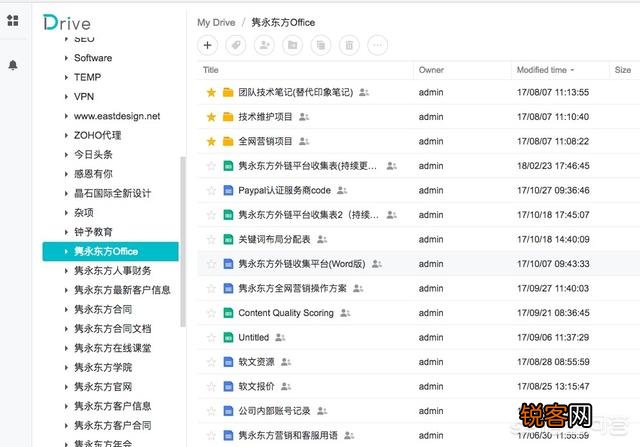Click the 隽永东方Office breadcrumb
This screenshot has width=640, height=447.
(x=283, y=22)
